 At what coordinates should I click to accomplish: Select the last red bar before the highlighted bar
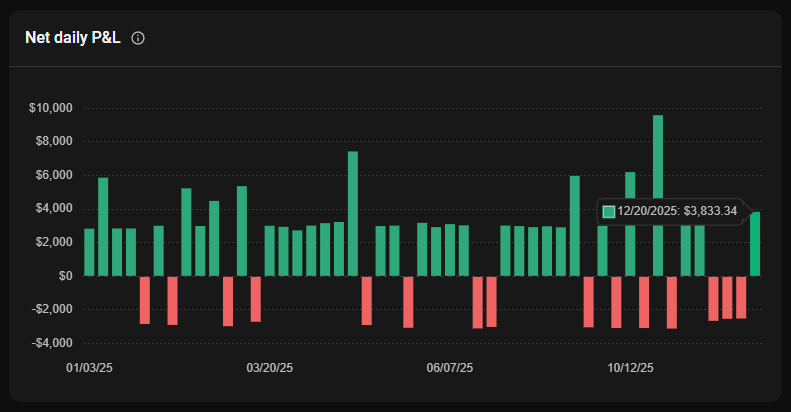(x=741, y=297)
